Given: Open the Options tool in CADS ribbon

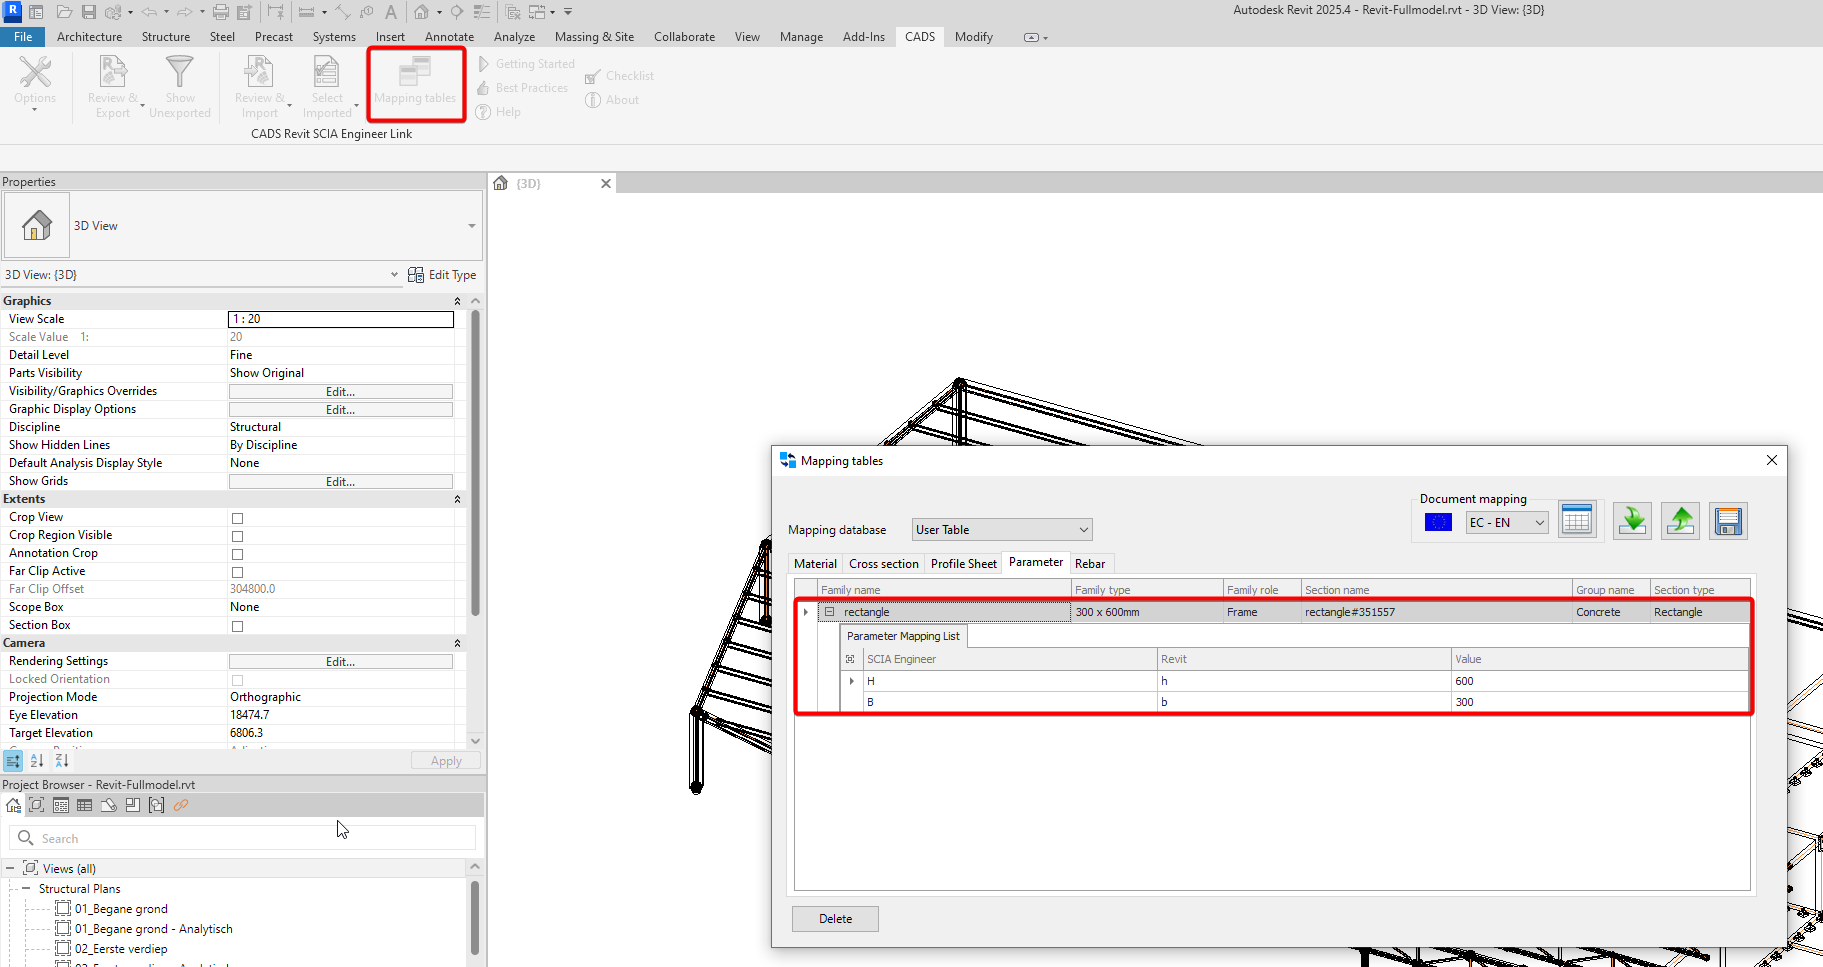Looking at the screenshot, I should [35, 83].
